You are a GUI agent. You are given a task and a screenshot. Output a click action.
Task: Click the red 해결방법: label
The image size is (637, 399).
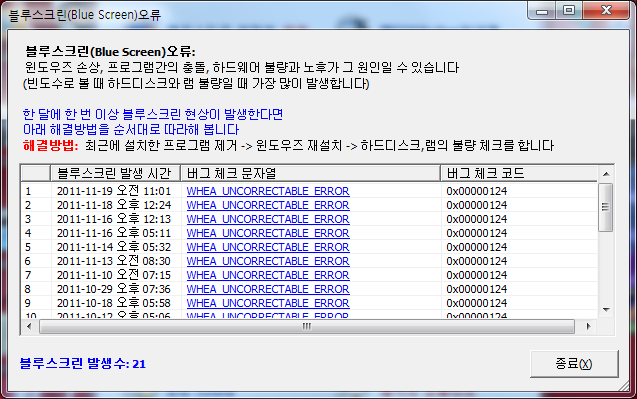(x=50, y=145)
